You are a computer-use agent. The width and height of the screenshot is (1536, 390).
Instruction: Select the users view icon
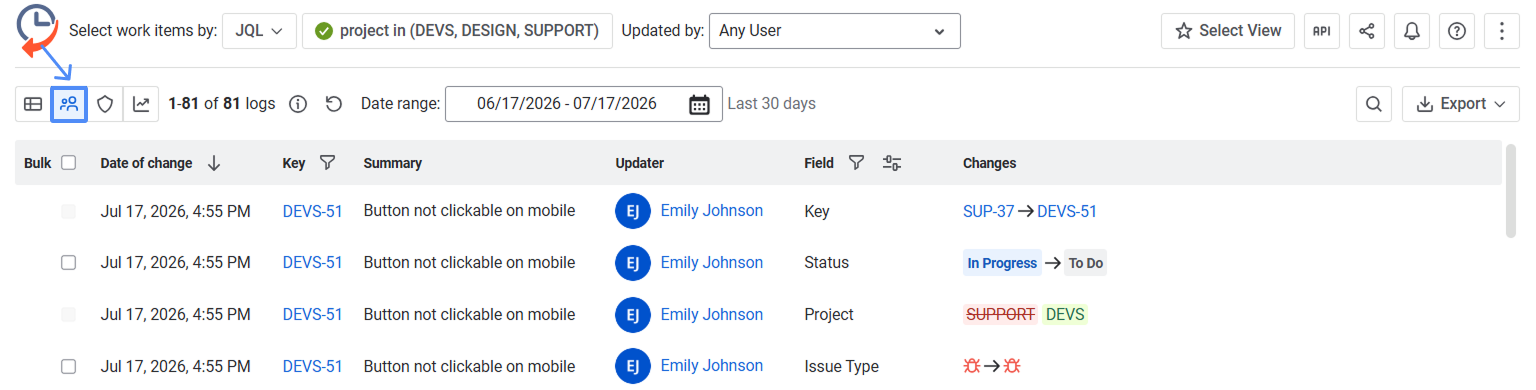point(69,104)
